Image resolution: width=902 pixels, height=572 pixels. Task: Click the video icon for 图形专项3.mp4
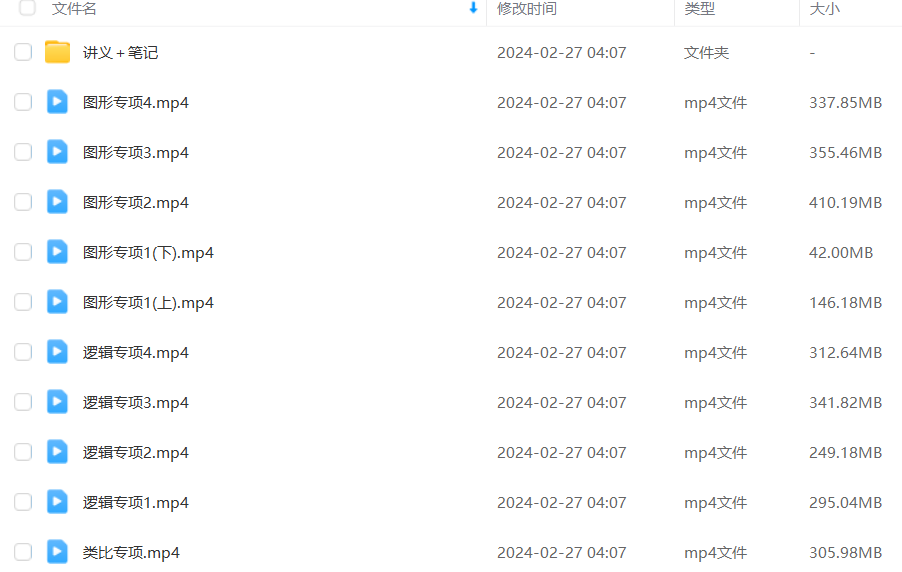[57, 152]
